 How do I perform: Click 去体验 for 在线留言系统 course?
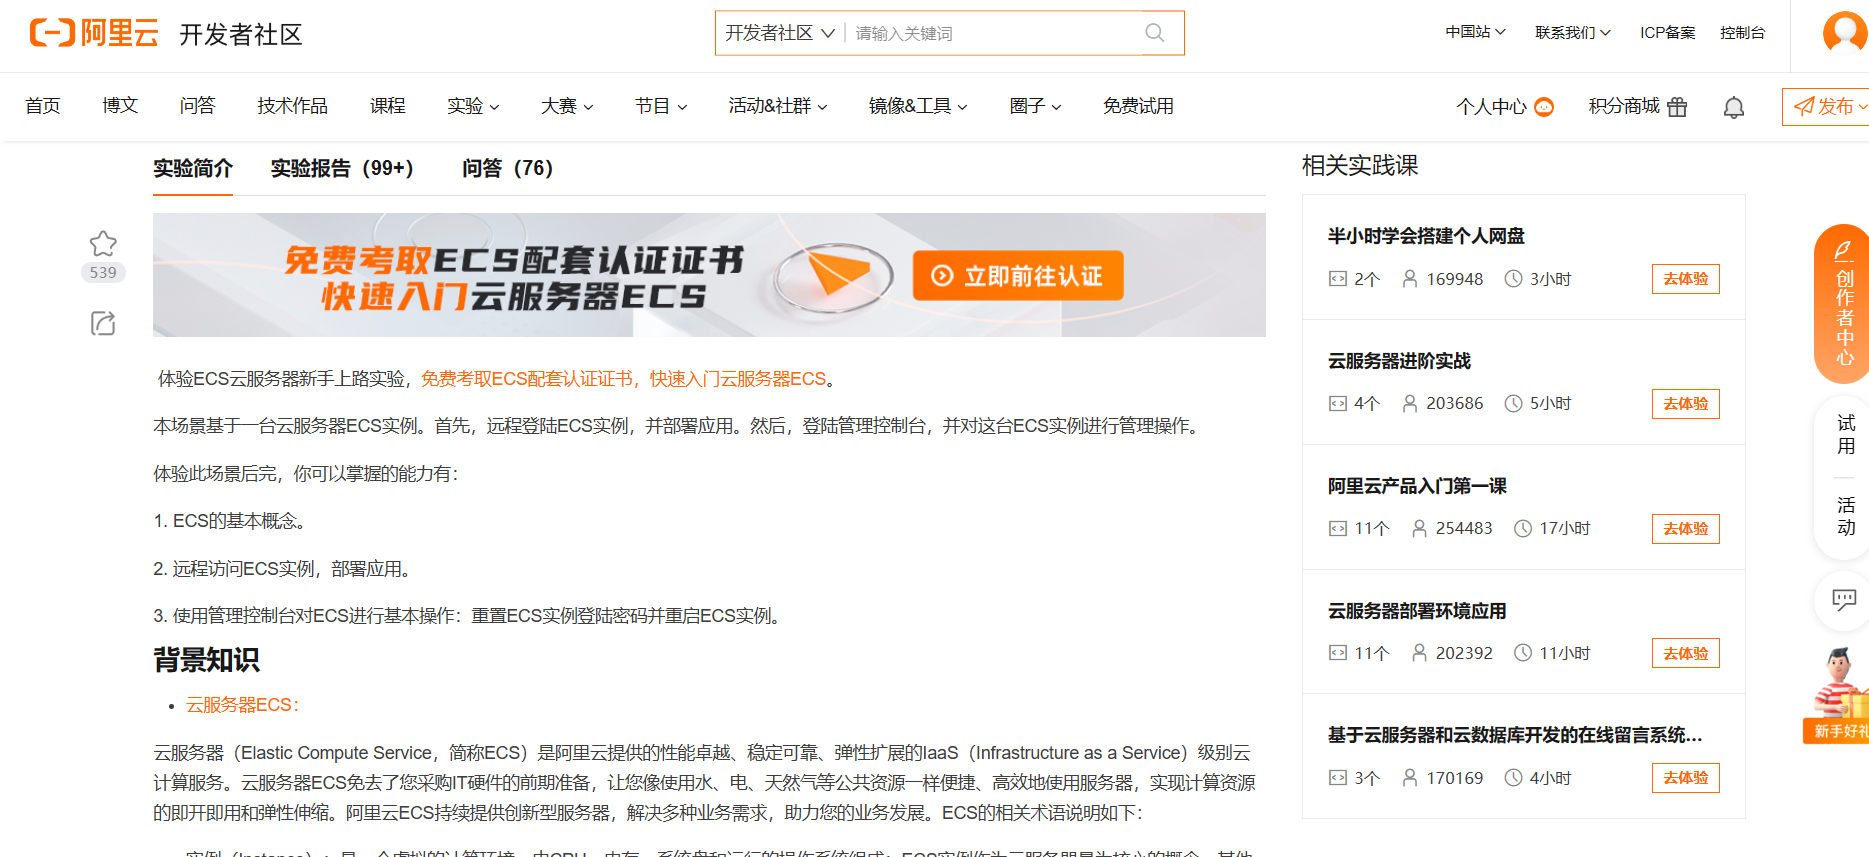1685,778
